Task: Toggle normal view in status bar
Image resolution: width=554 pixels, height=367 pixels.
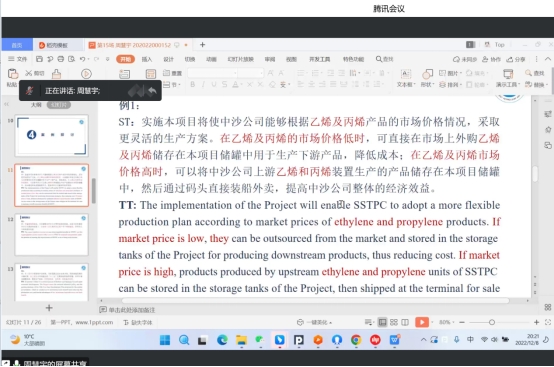Action: click(x=382, y=322)
